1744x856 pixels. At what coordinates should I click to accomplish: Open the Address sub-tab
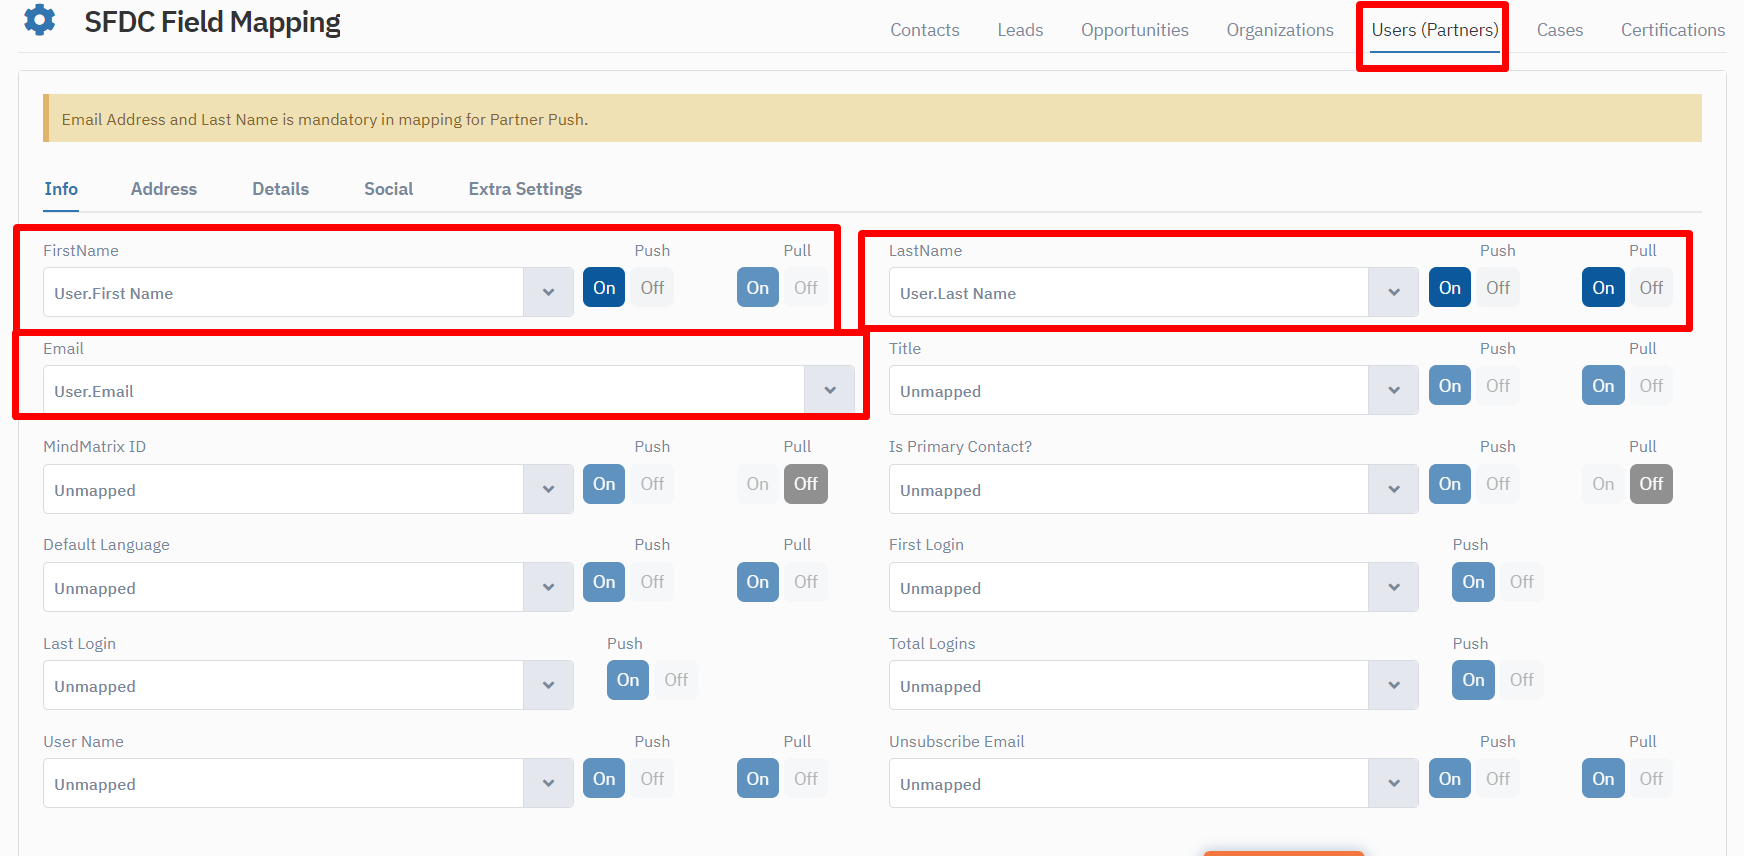pyautogui.click(x=164, y=189)
